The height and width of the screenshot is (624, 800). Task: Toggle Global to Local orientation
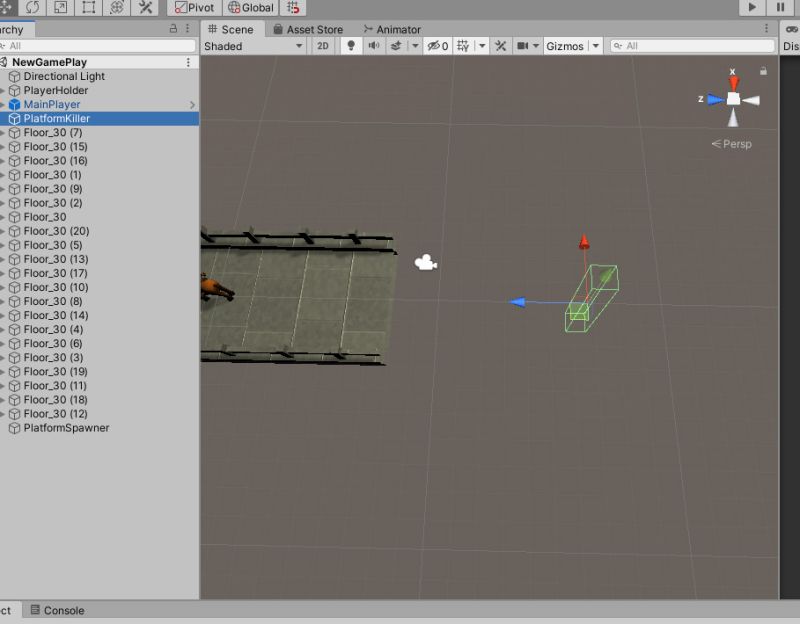(252, 8)
